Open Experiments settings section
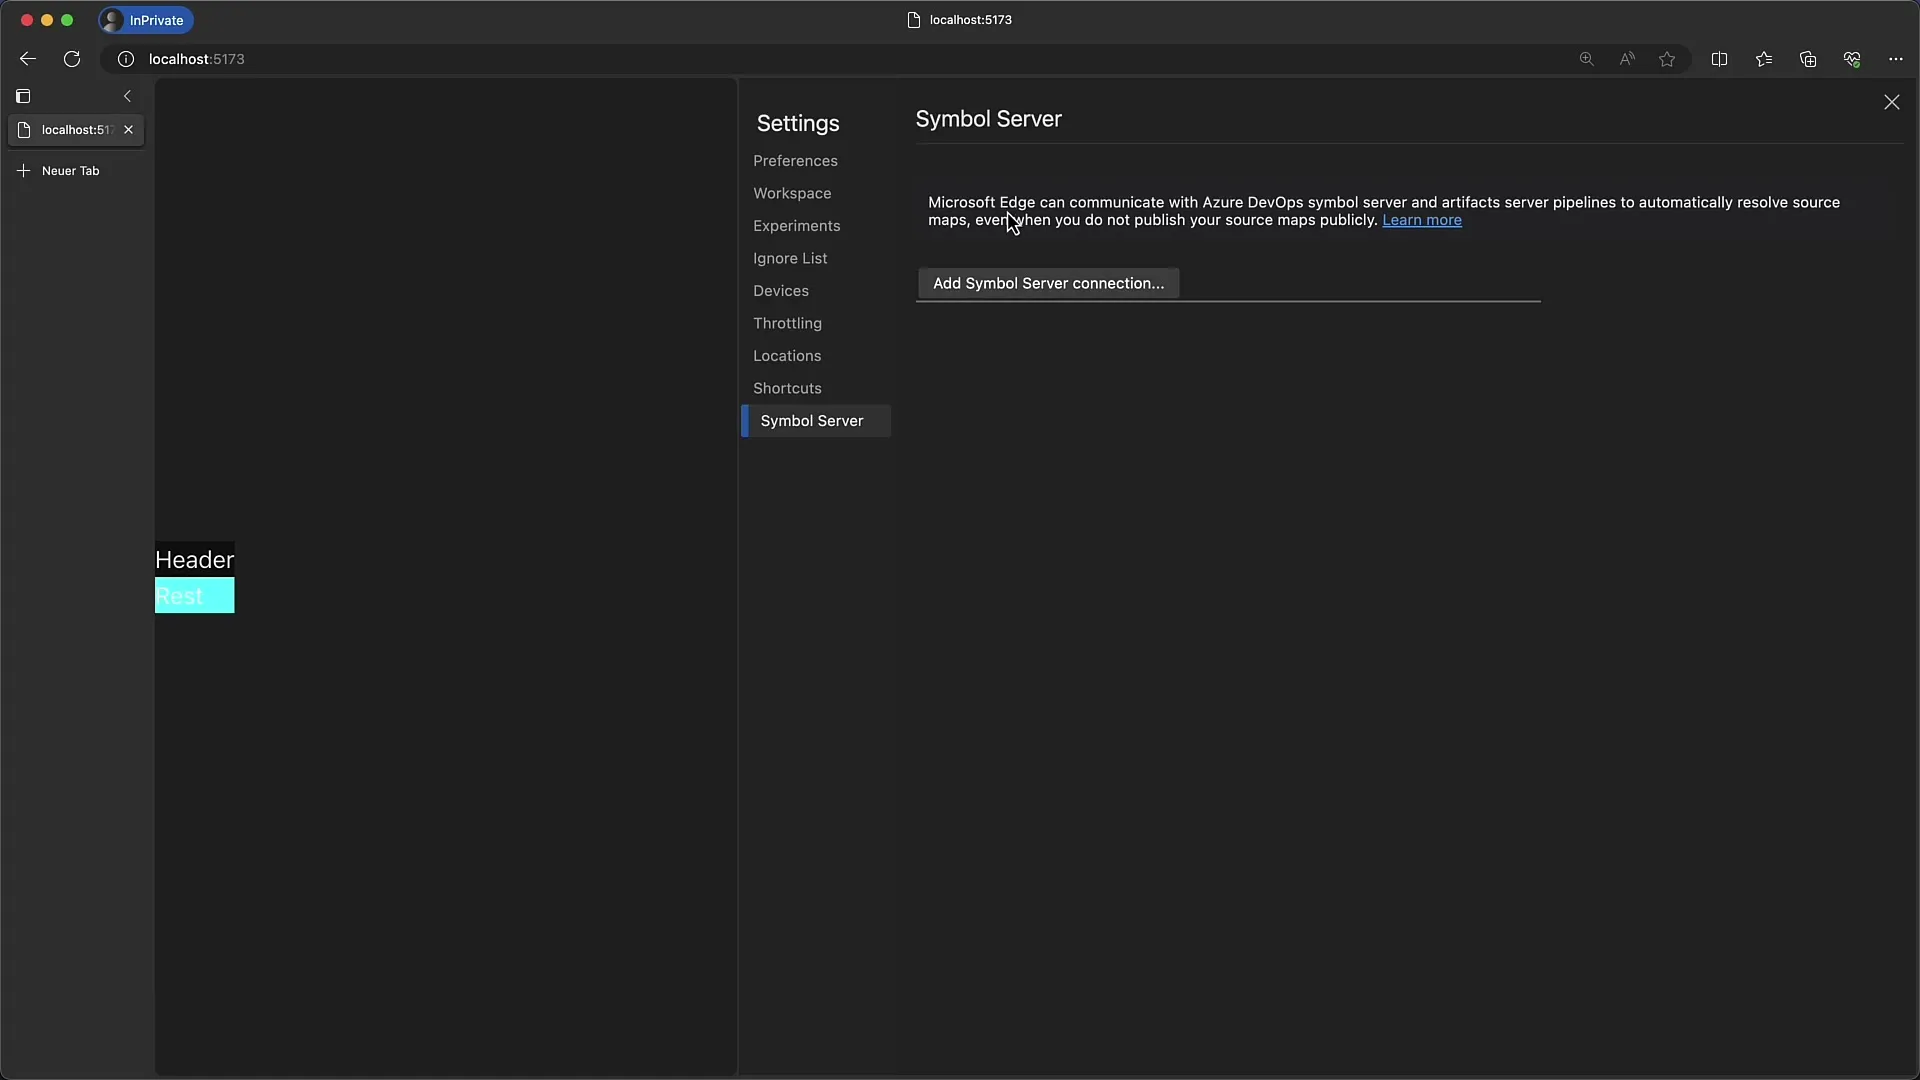 796,226
